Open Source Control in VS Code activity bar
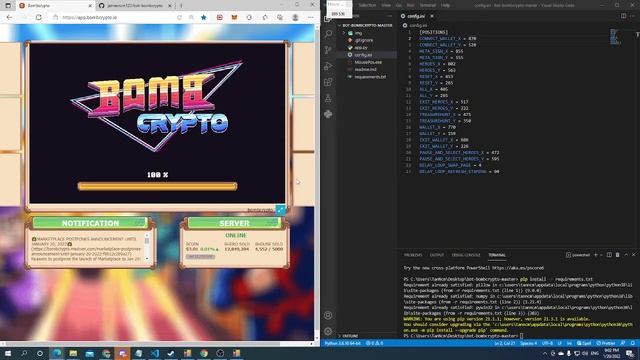640x360 pixels. coord(328,50)
